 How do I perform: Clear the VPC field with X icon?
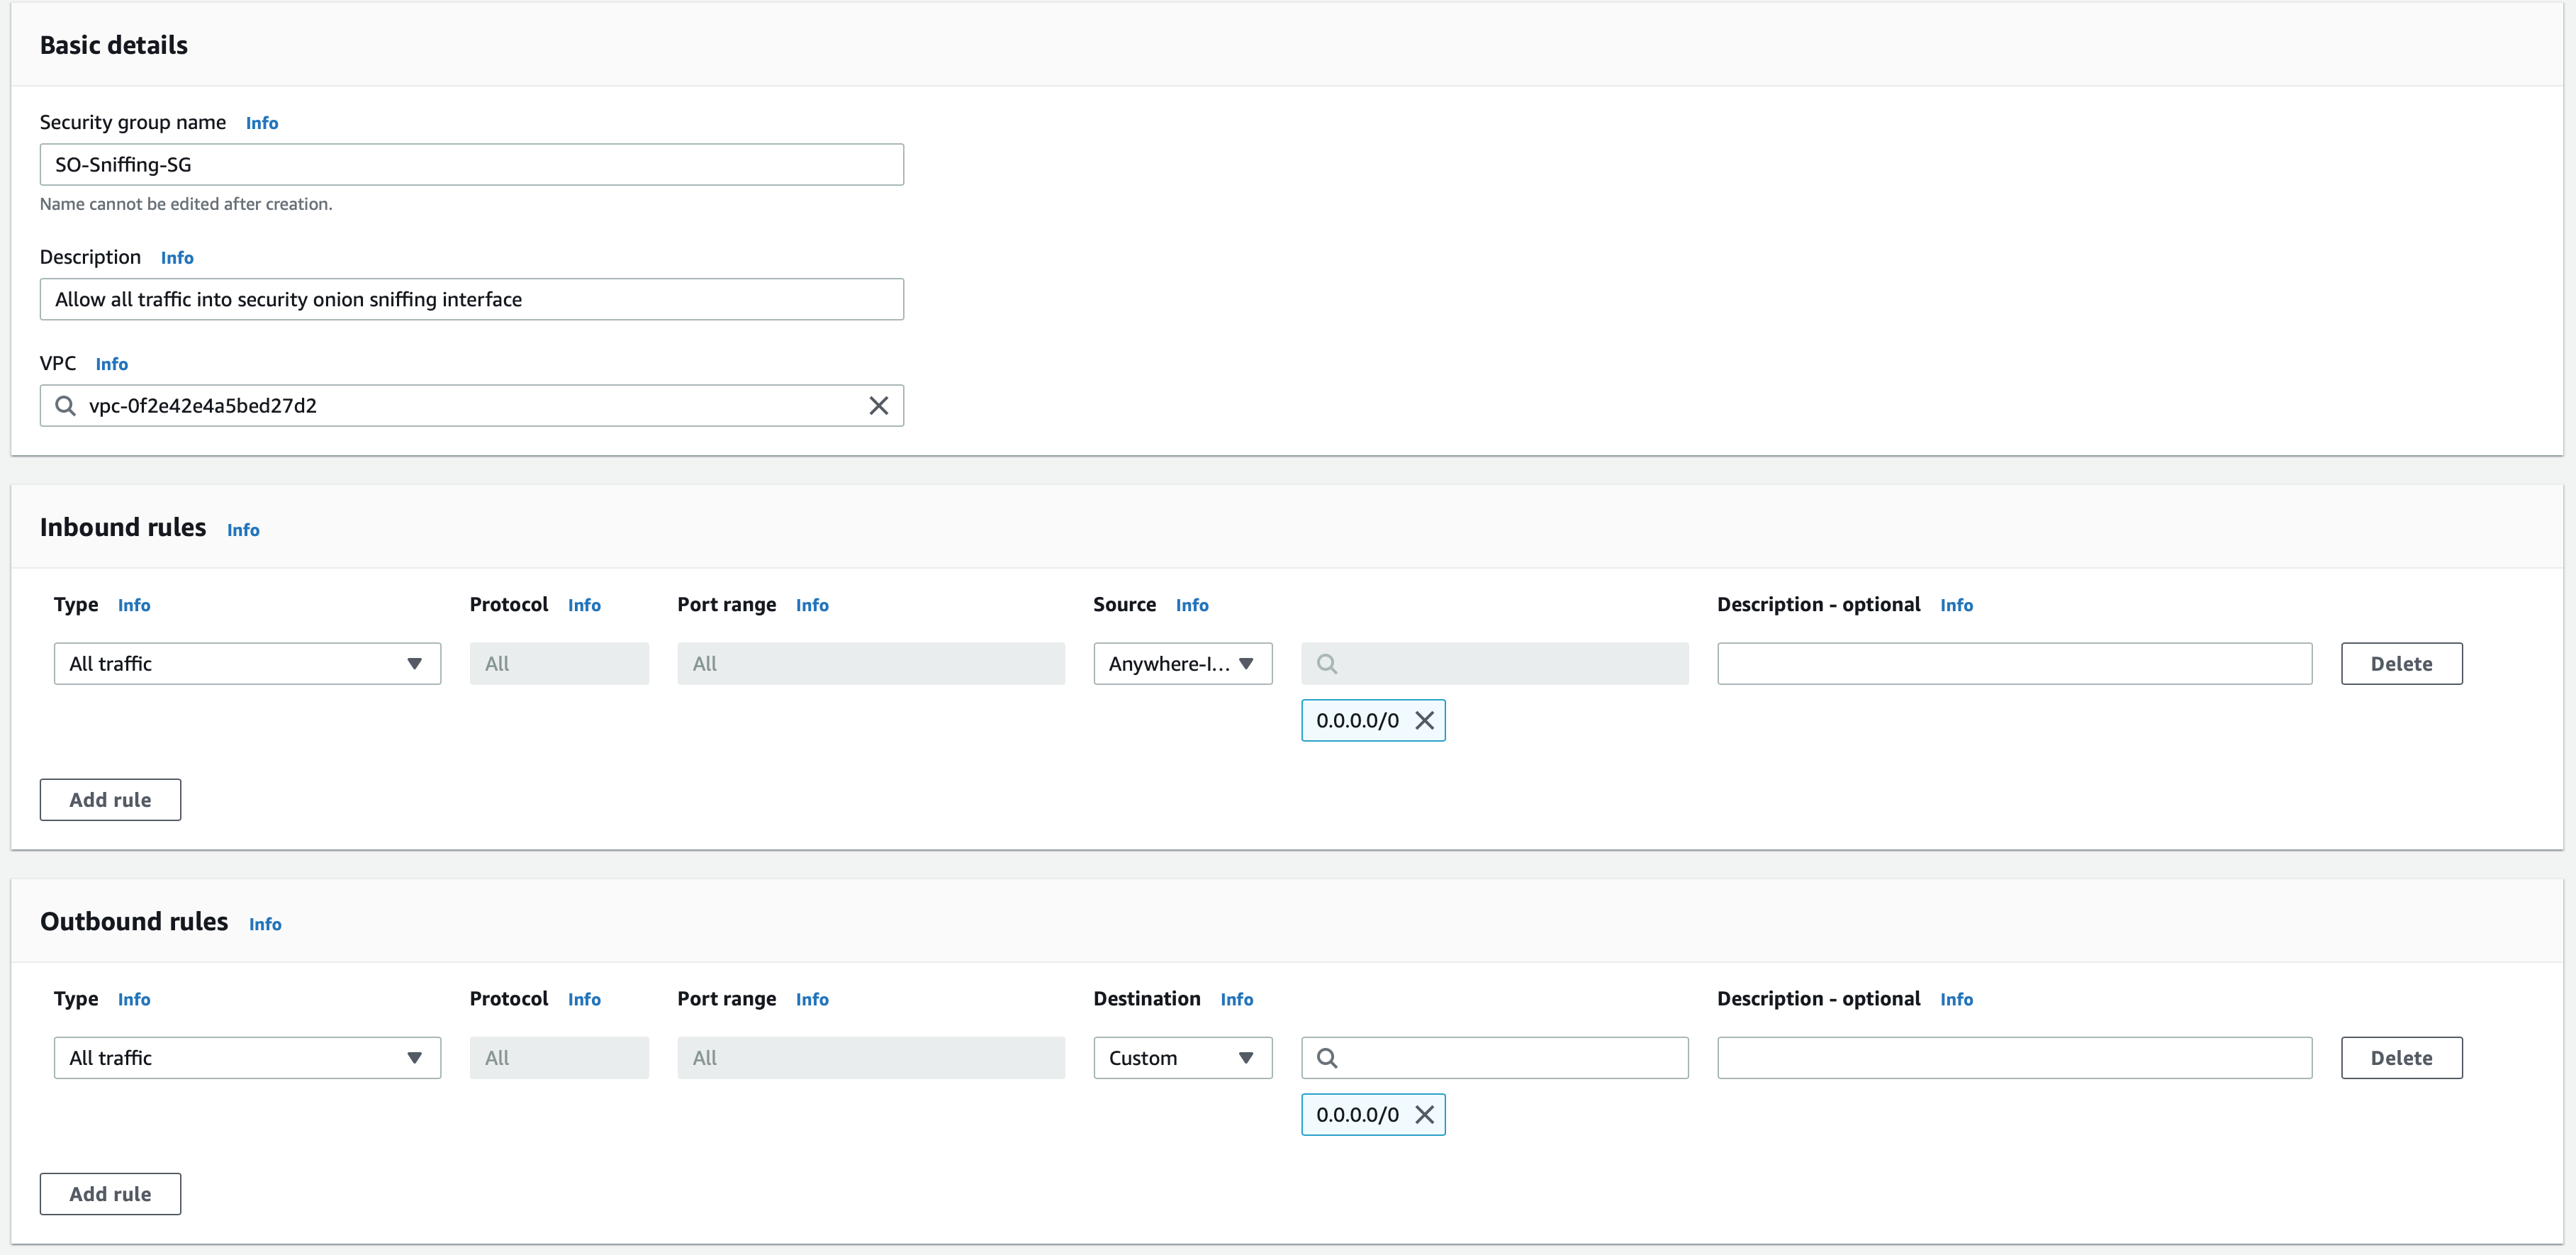click(878, 406)
